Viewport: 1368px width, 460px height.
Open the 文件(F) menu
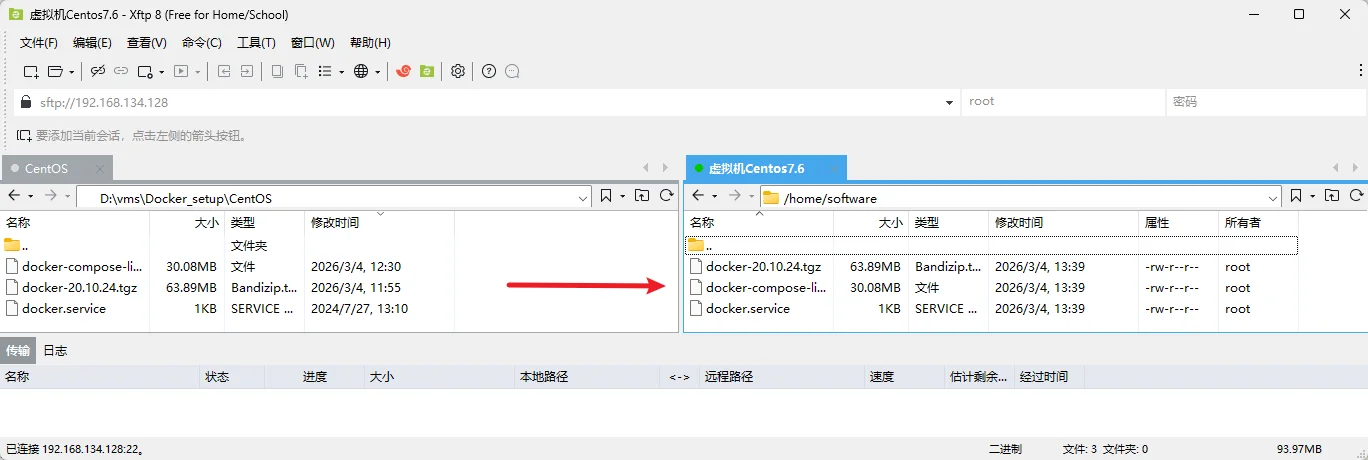pos(39,43)
